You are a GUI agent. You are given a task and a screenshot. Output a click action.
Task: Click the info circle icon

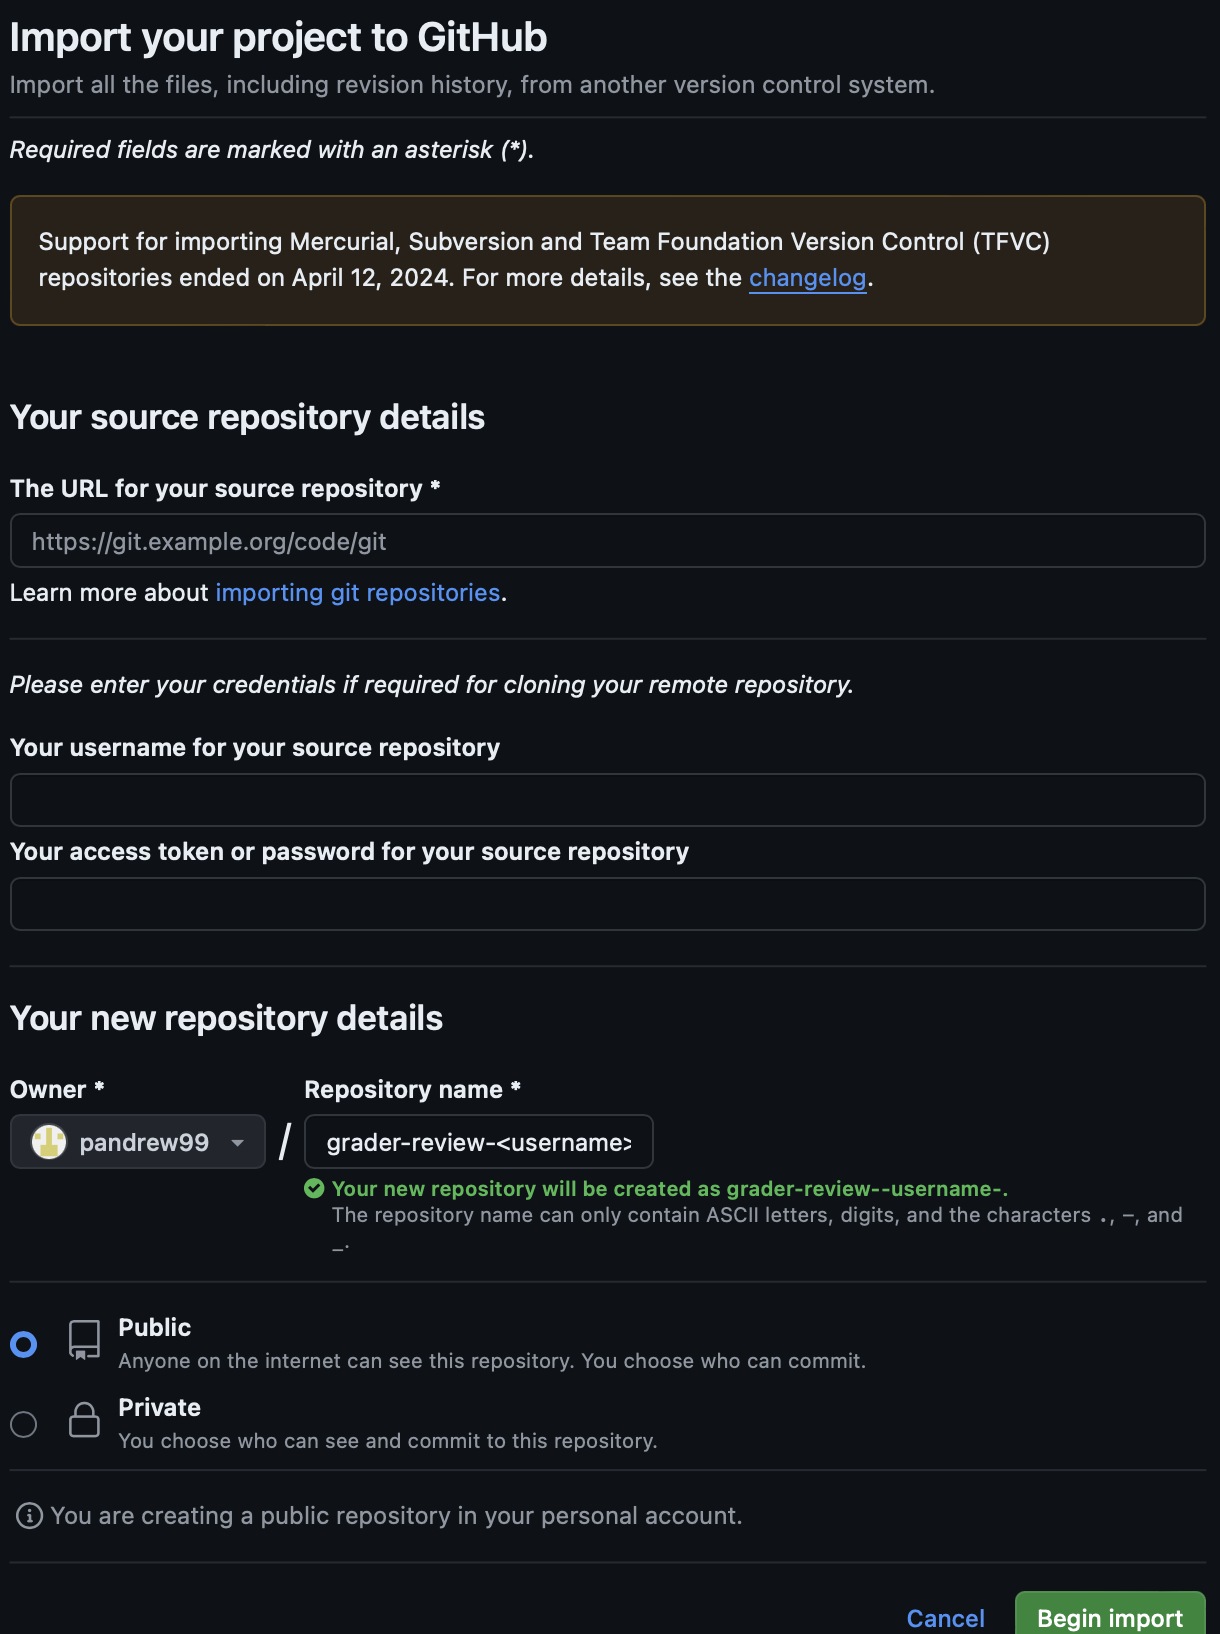[30, 1516]
